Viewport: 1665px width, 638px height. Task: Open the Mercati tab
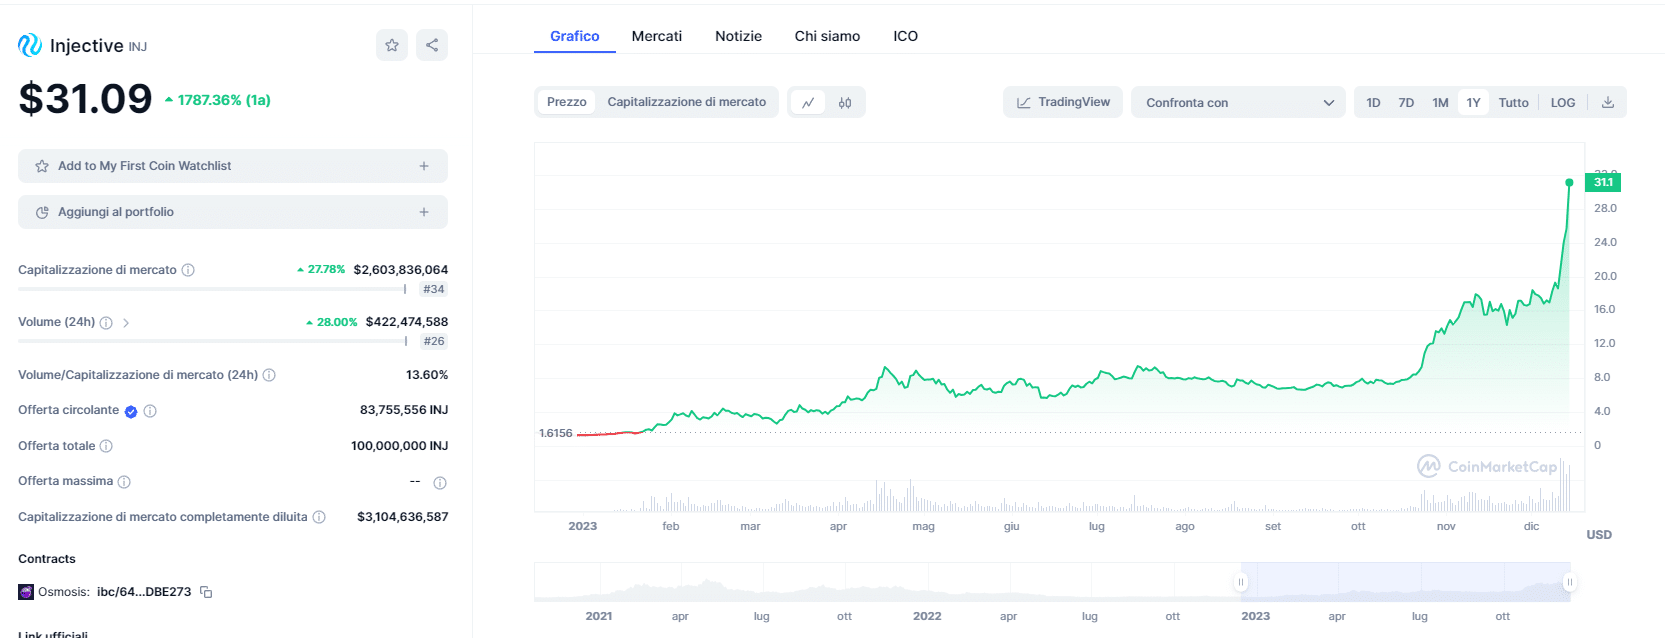click(656, 36)
